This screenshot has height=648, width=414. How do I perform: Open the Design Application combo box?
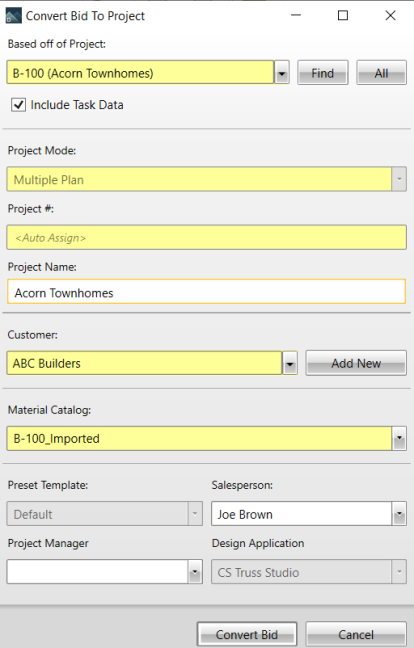(309, 572)
